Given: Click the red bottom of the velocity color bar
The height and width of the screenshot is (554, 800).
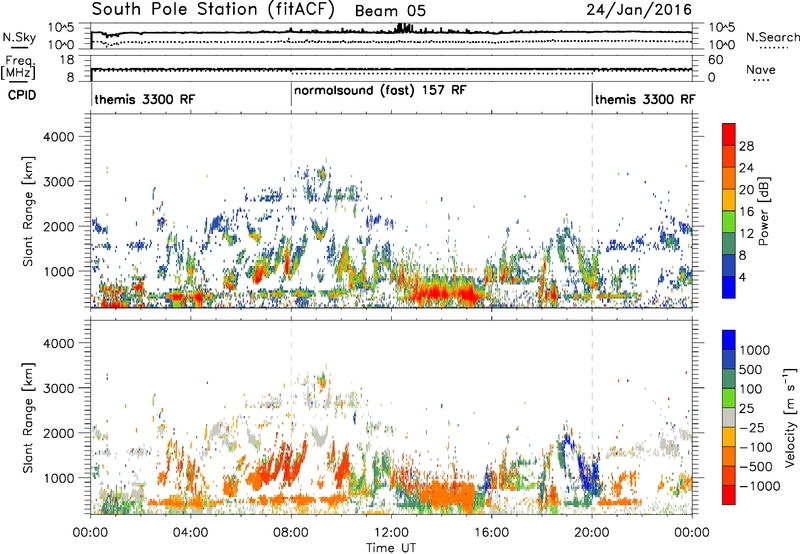Looking at the screenshot, I should click(x=729, y=494).
